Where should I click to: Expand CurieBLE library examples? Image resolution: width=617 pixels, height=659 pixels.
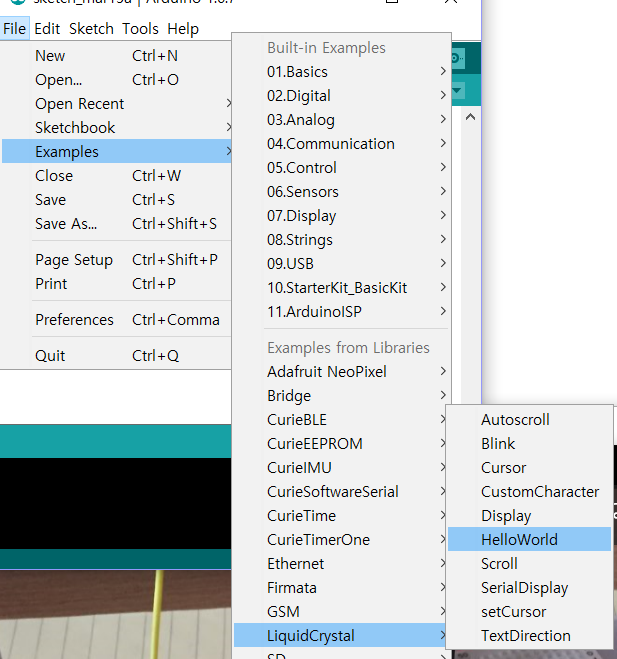340,419
